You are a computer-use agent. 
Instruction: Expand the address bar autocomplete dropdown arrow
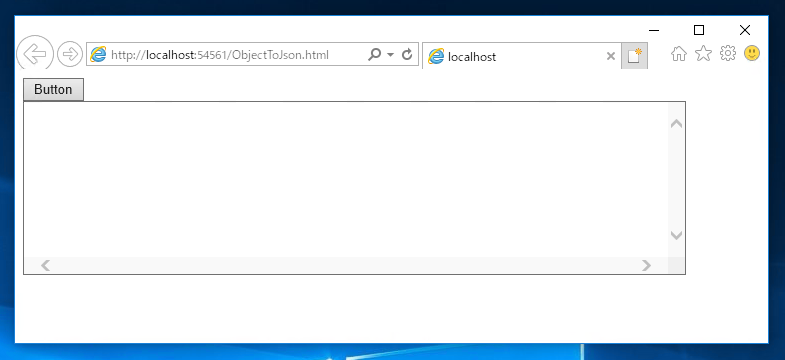[x=390, y=54]
